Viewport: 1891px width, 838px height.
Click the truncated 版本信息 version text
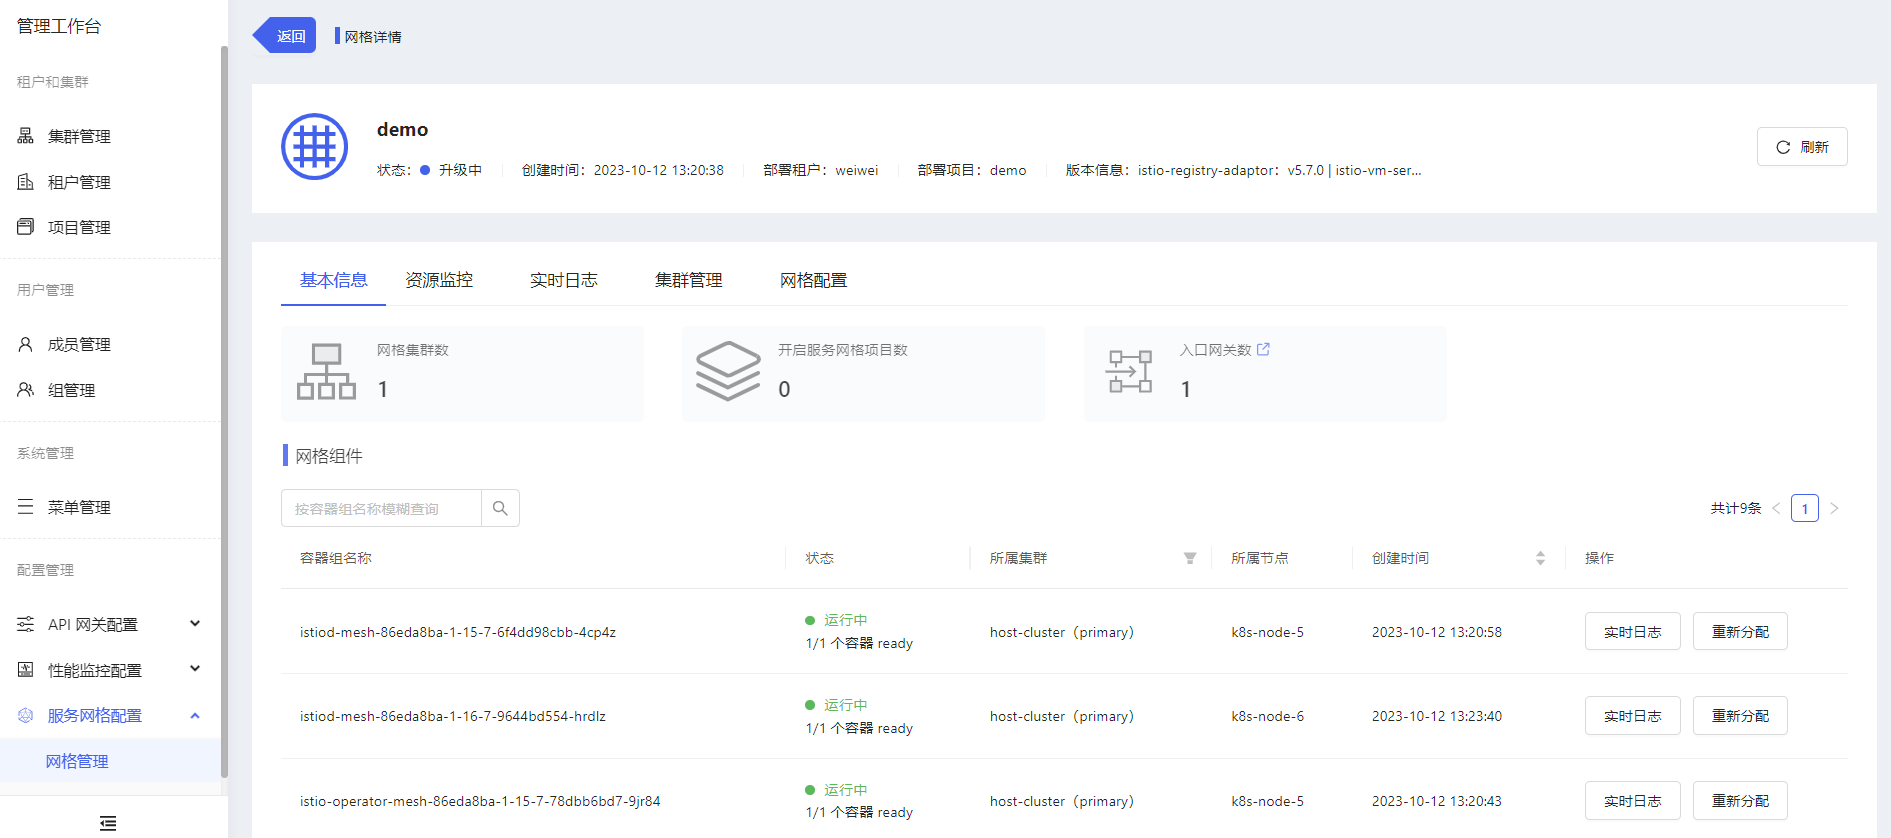[1244, 170]
